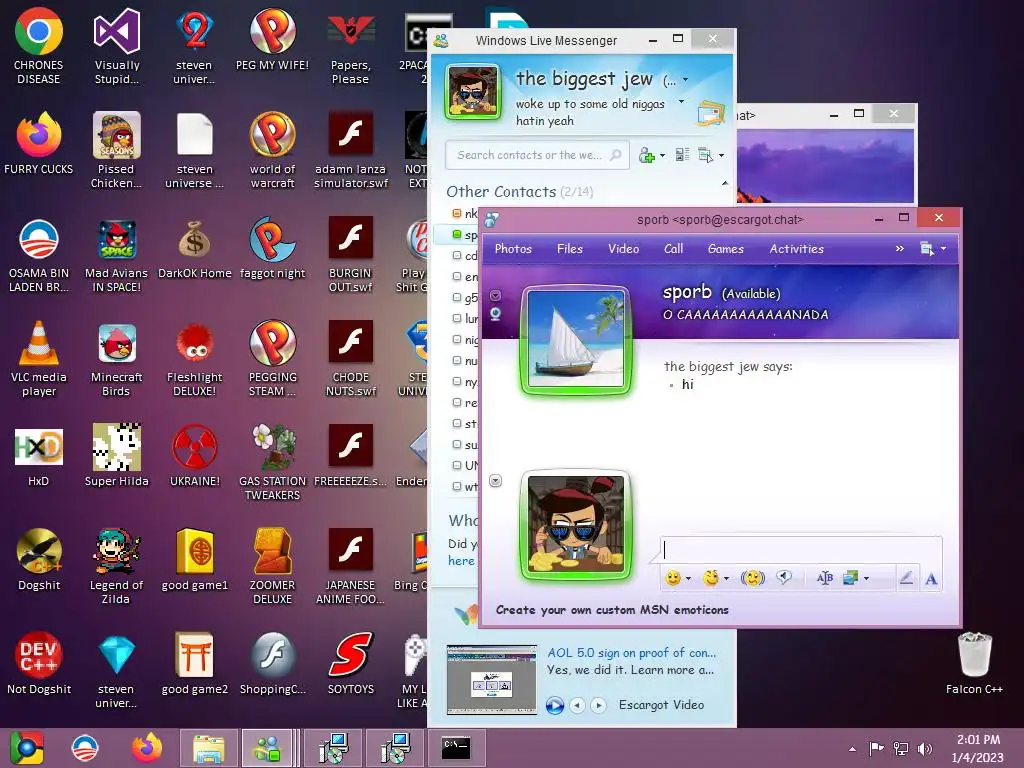1024x768 pixels.
Task: Open the Games menu in chat window
Action: point(726,249)
